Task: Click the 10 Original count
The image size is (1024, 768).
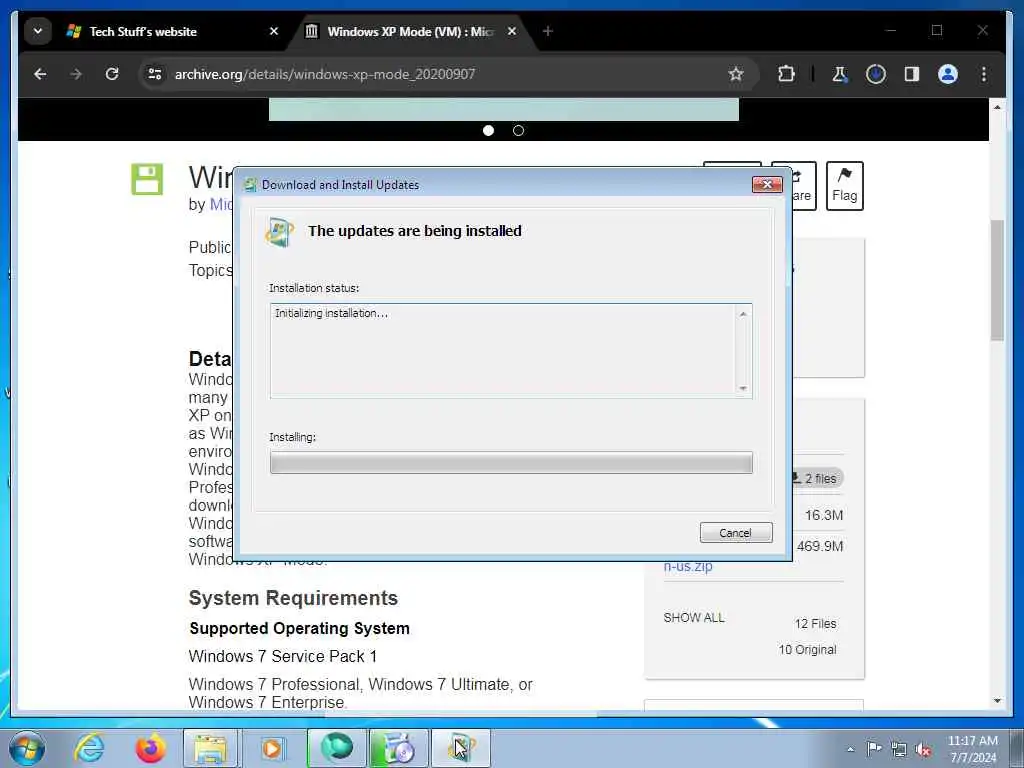Action: click(807, 650)
